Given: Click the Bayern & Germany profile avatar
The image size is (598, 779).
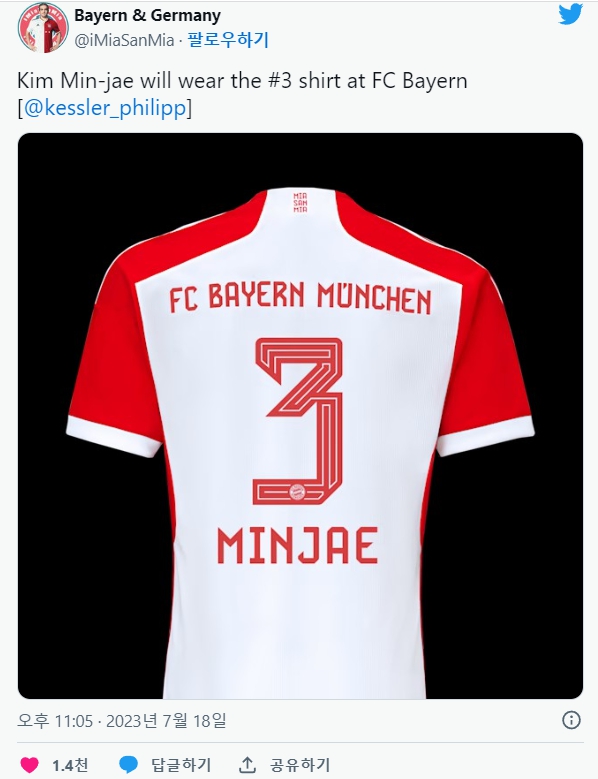Looking at the screenshot, I should pos(43,27).
